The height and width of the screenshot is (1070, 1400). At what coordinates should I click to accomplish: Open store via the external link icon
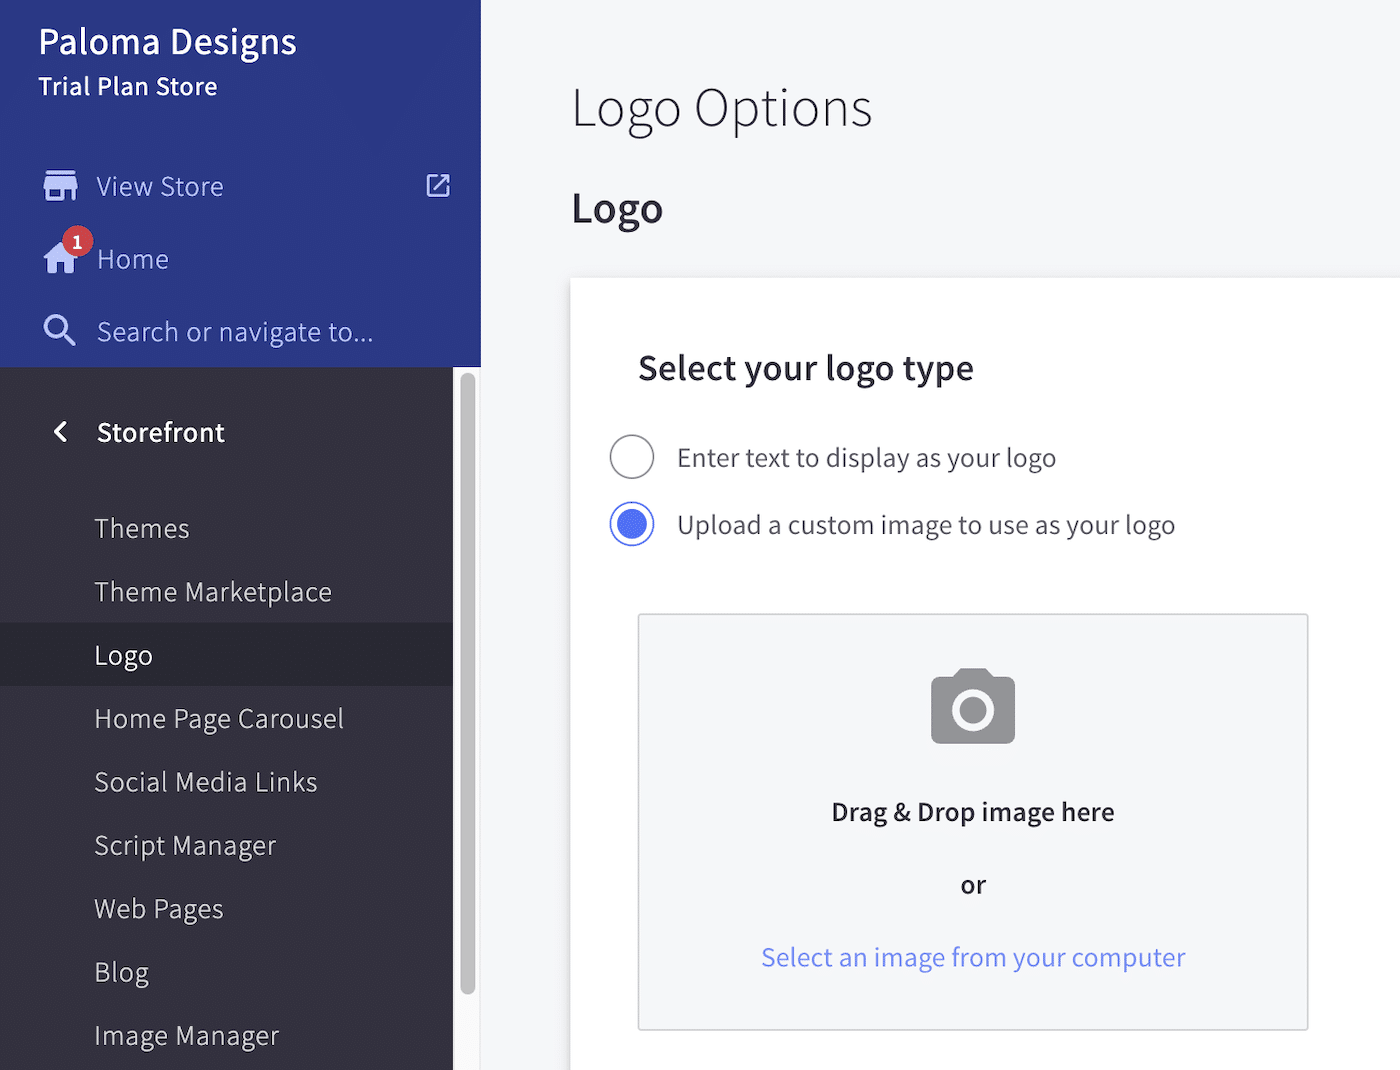(x=438, y=185)
